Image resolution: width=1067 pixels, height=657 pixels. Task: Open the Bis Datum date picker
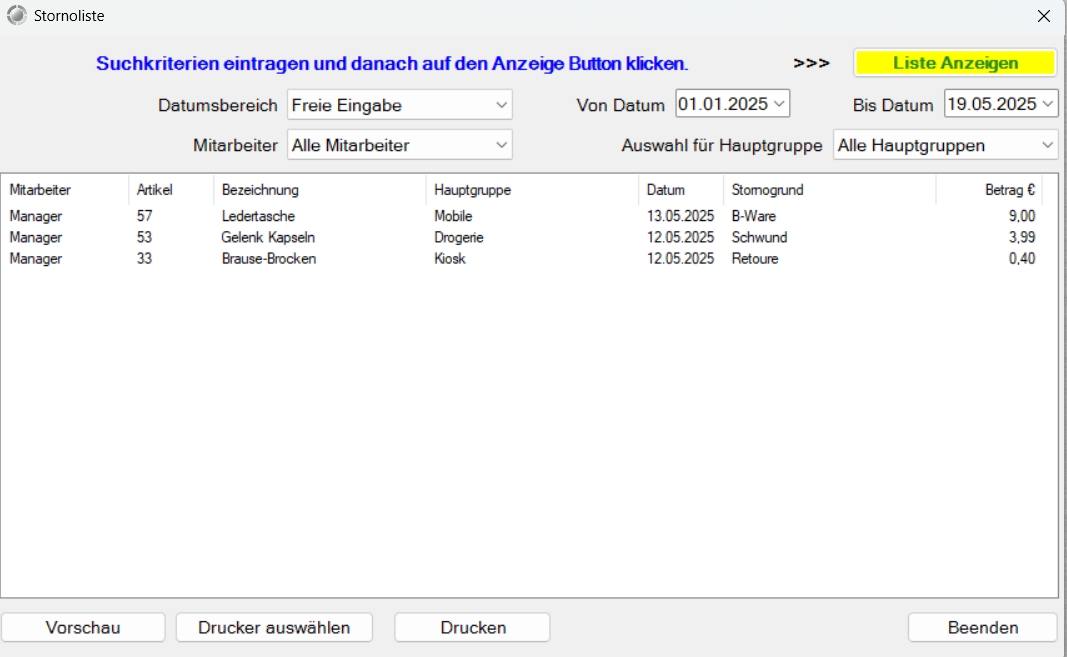[1047, 104]
